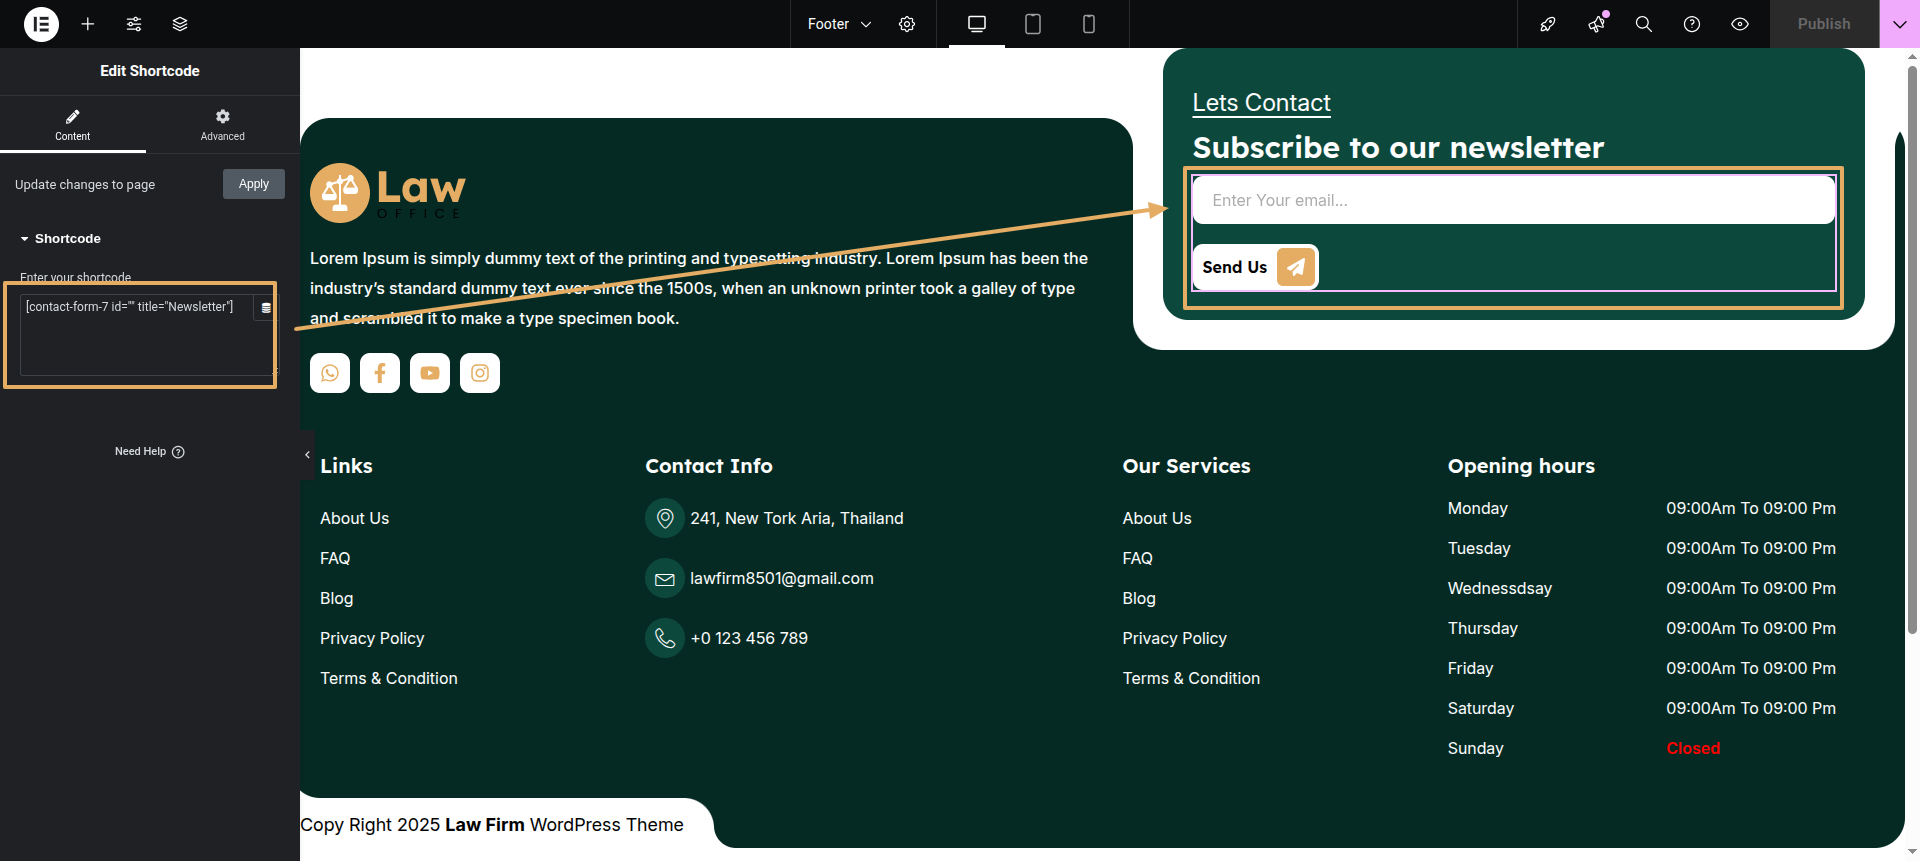This screenshot has height=861, width=1920.
Task: Click the dynamic tags icon in shortcode field
Action: (266, 308)
